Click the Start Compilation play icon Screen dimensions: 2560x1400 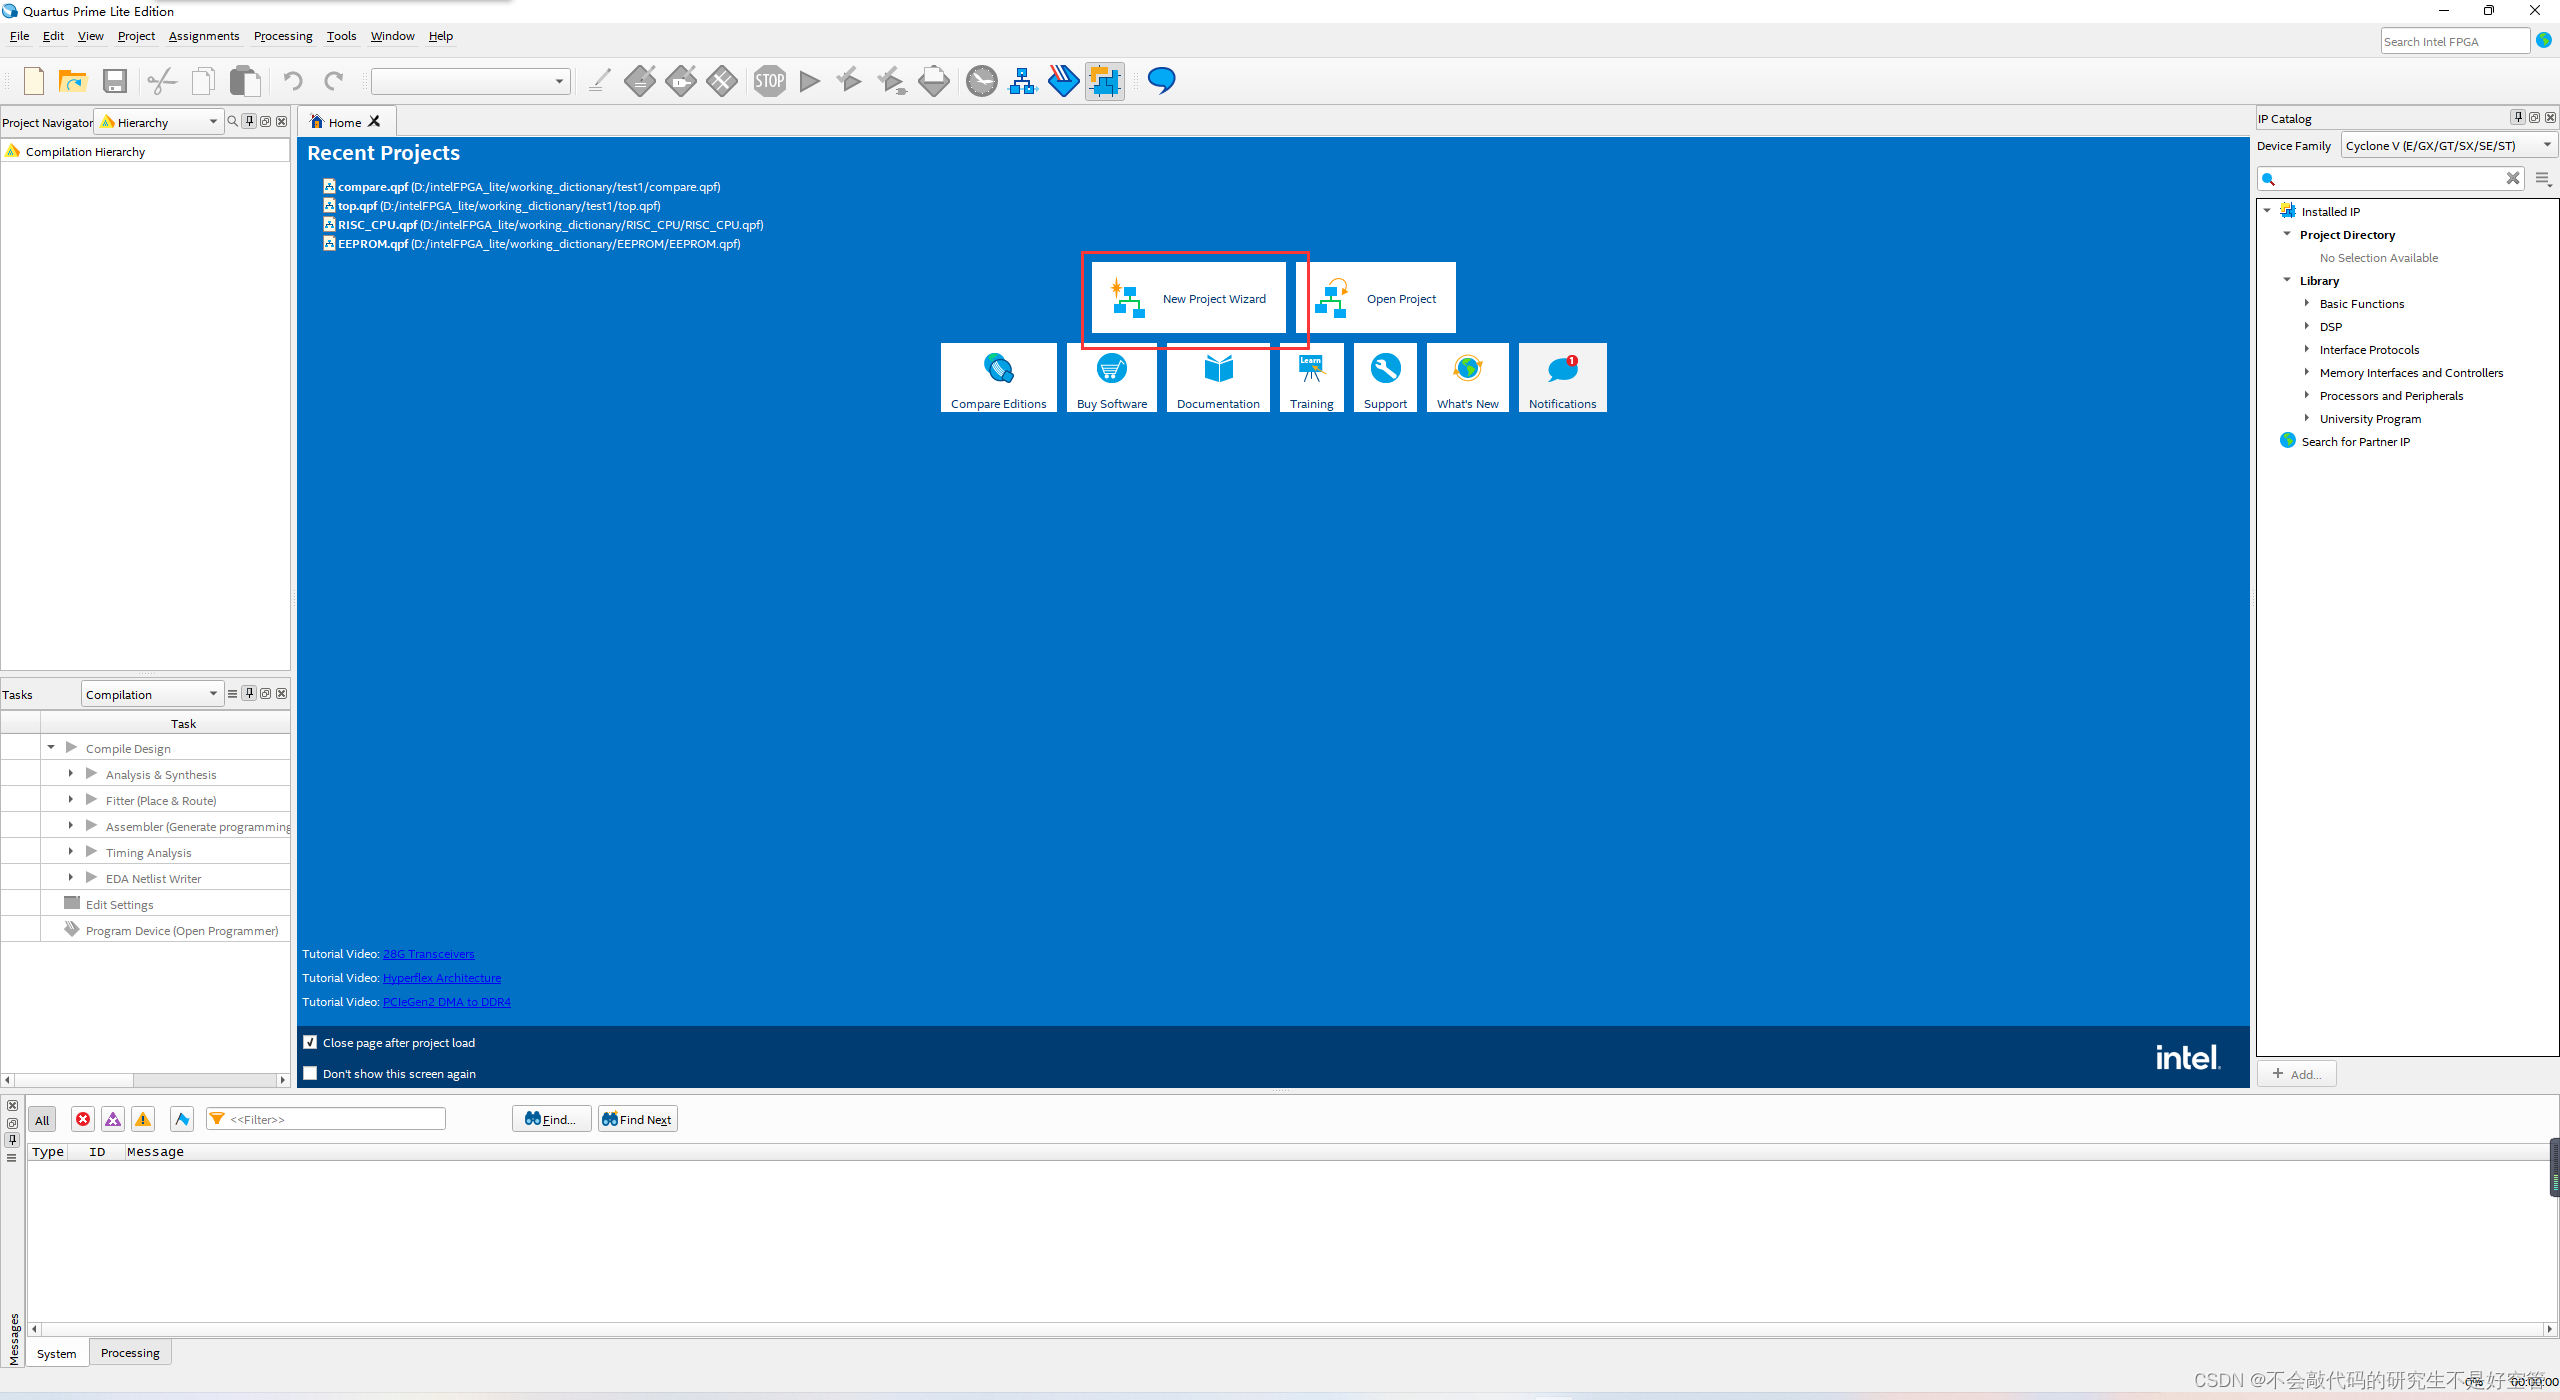tap(810, 81)
